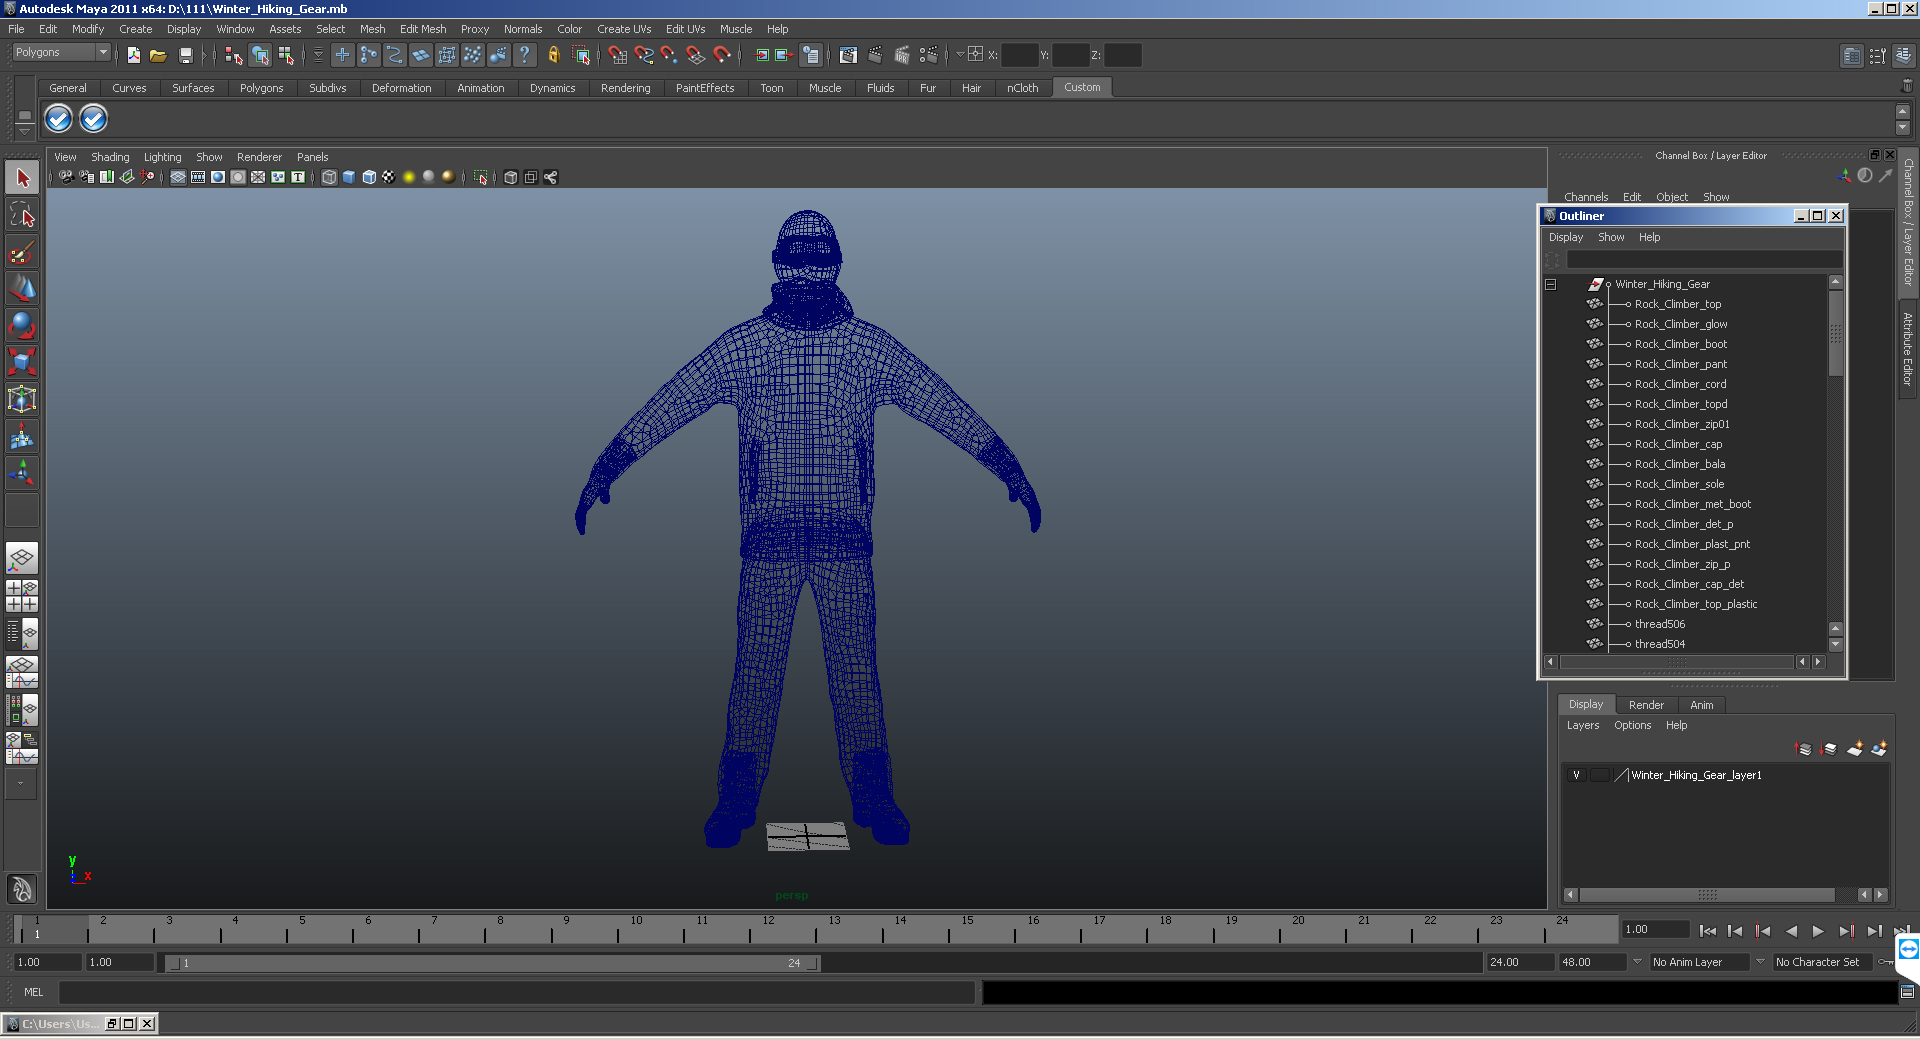Screen dimensions: 1920x1040
Task: Play the animation forwards
Action: (1818, 931)
